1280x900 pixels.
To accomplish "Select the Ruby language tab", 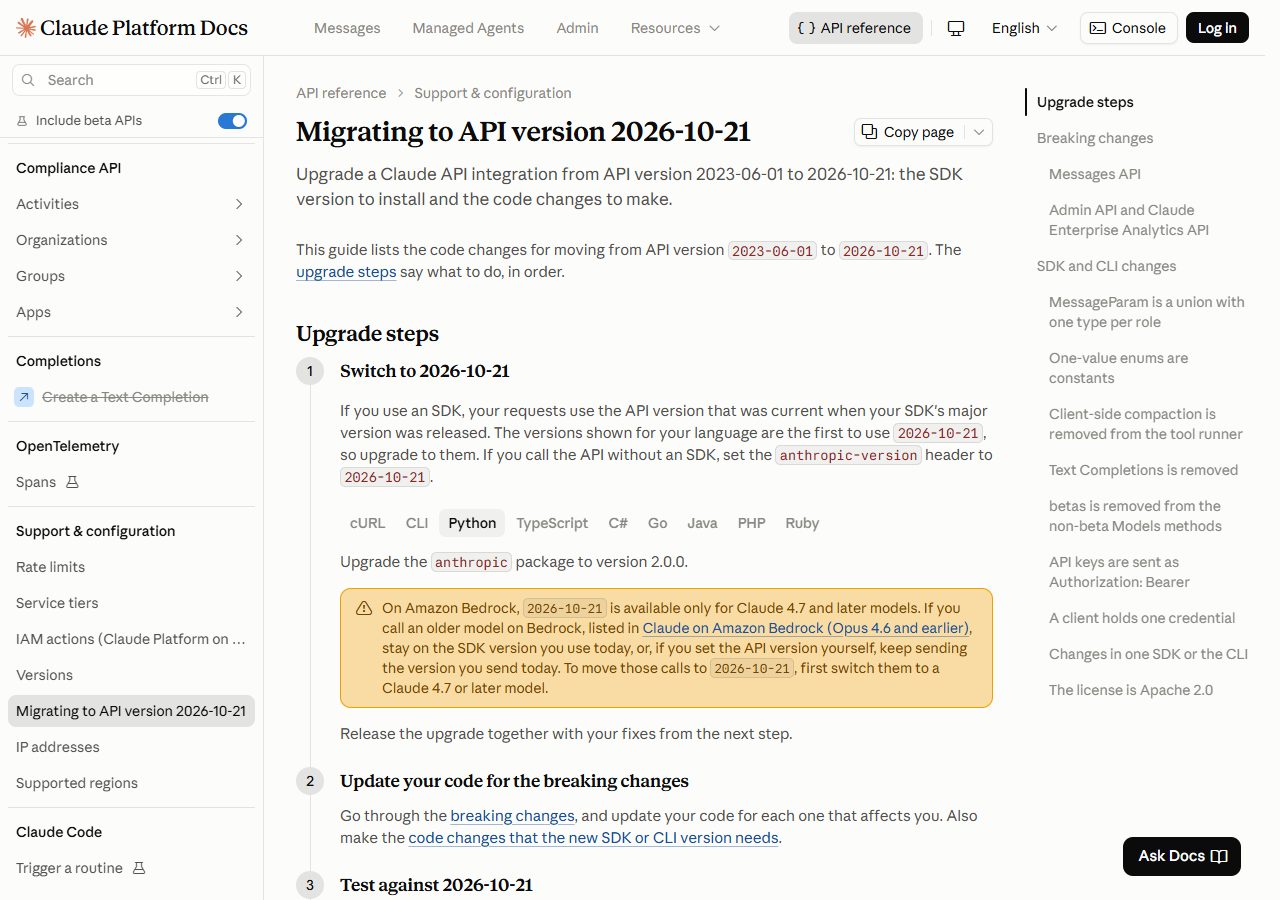I will [802, 523].
